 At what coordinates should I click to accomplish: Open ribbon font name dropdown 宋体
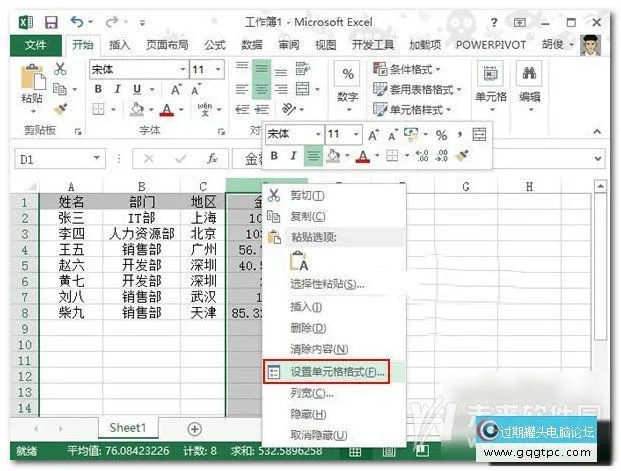[181, 69]
